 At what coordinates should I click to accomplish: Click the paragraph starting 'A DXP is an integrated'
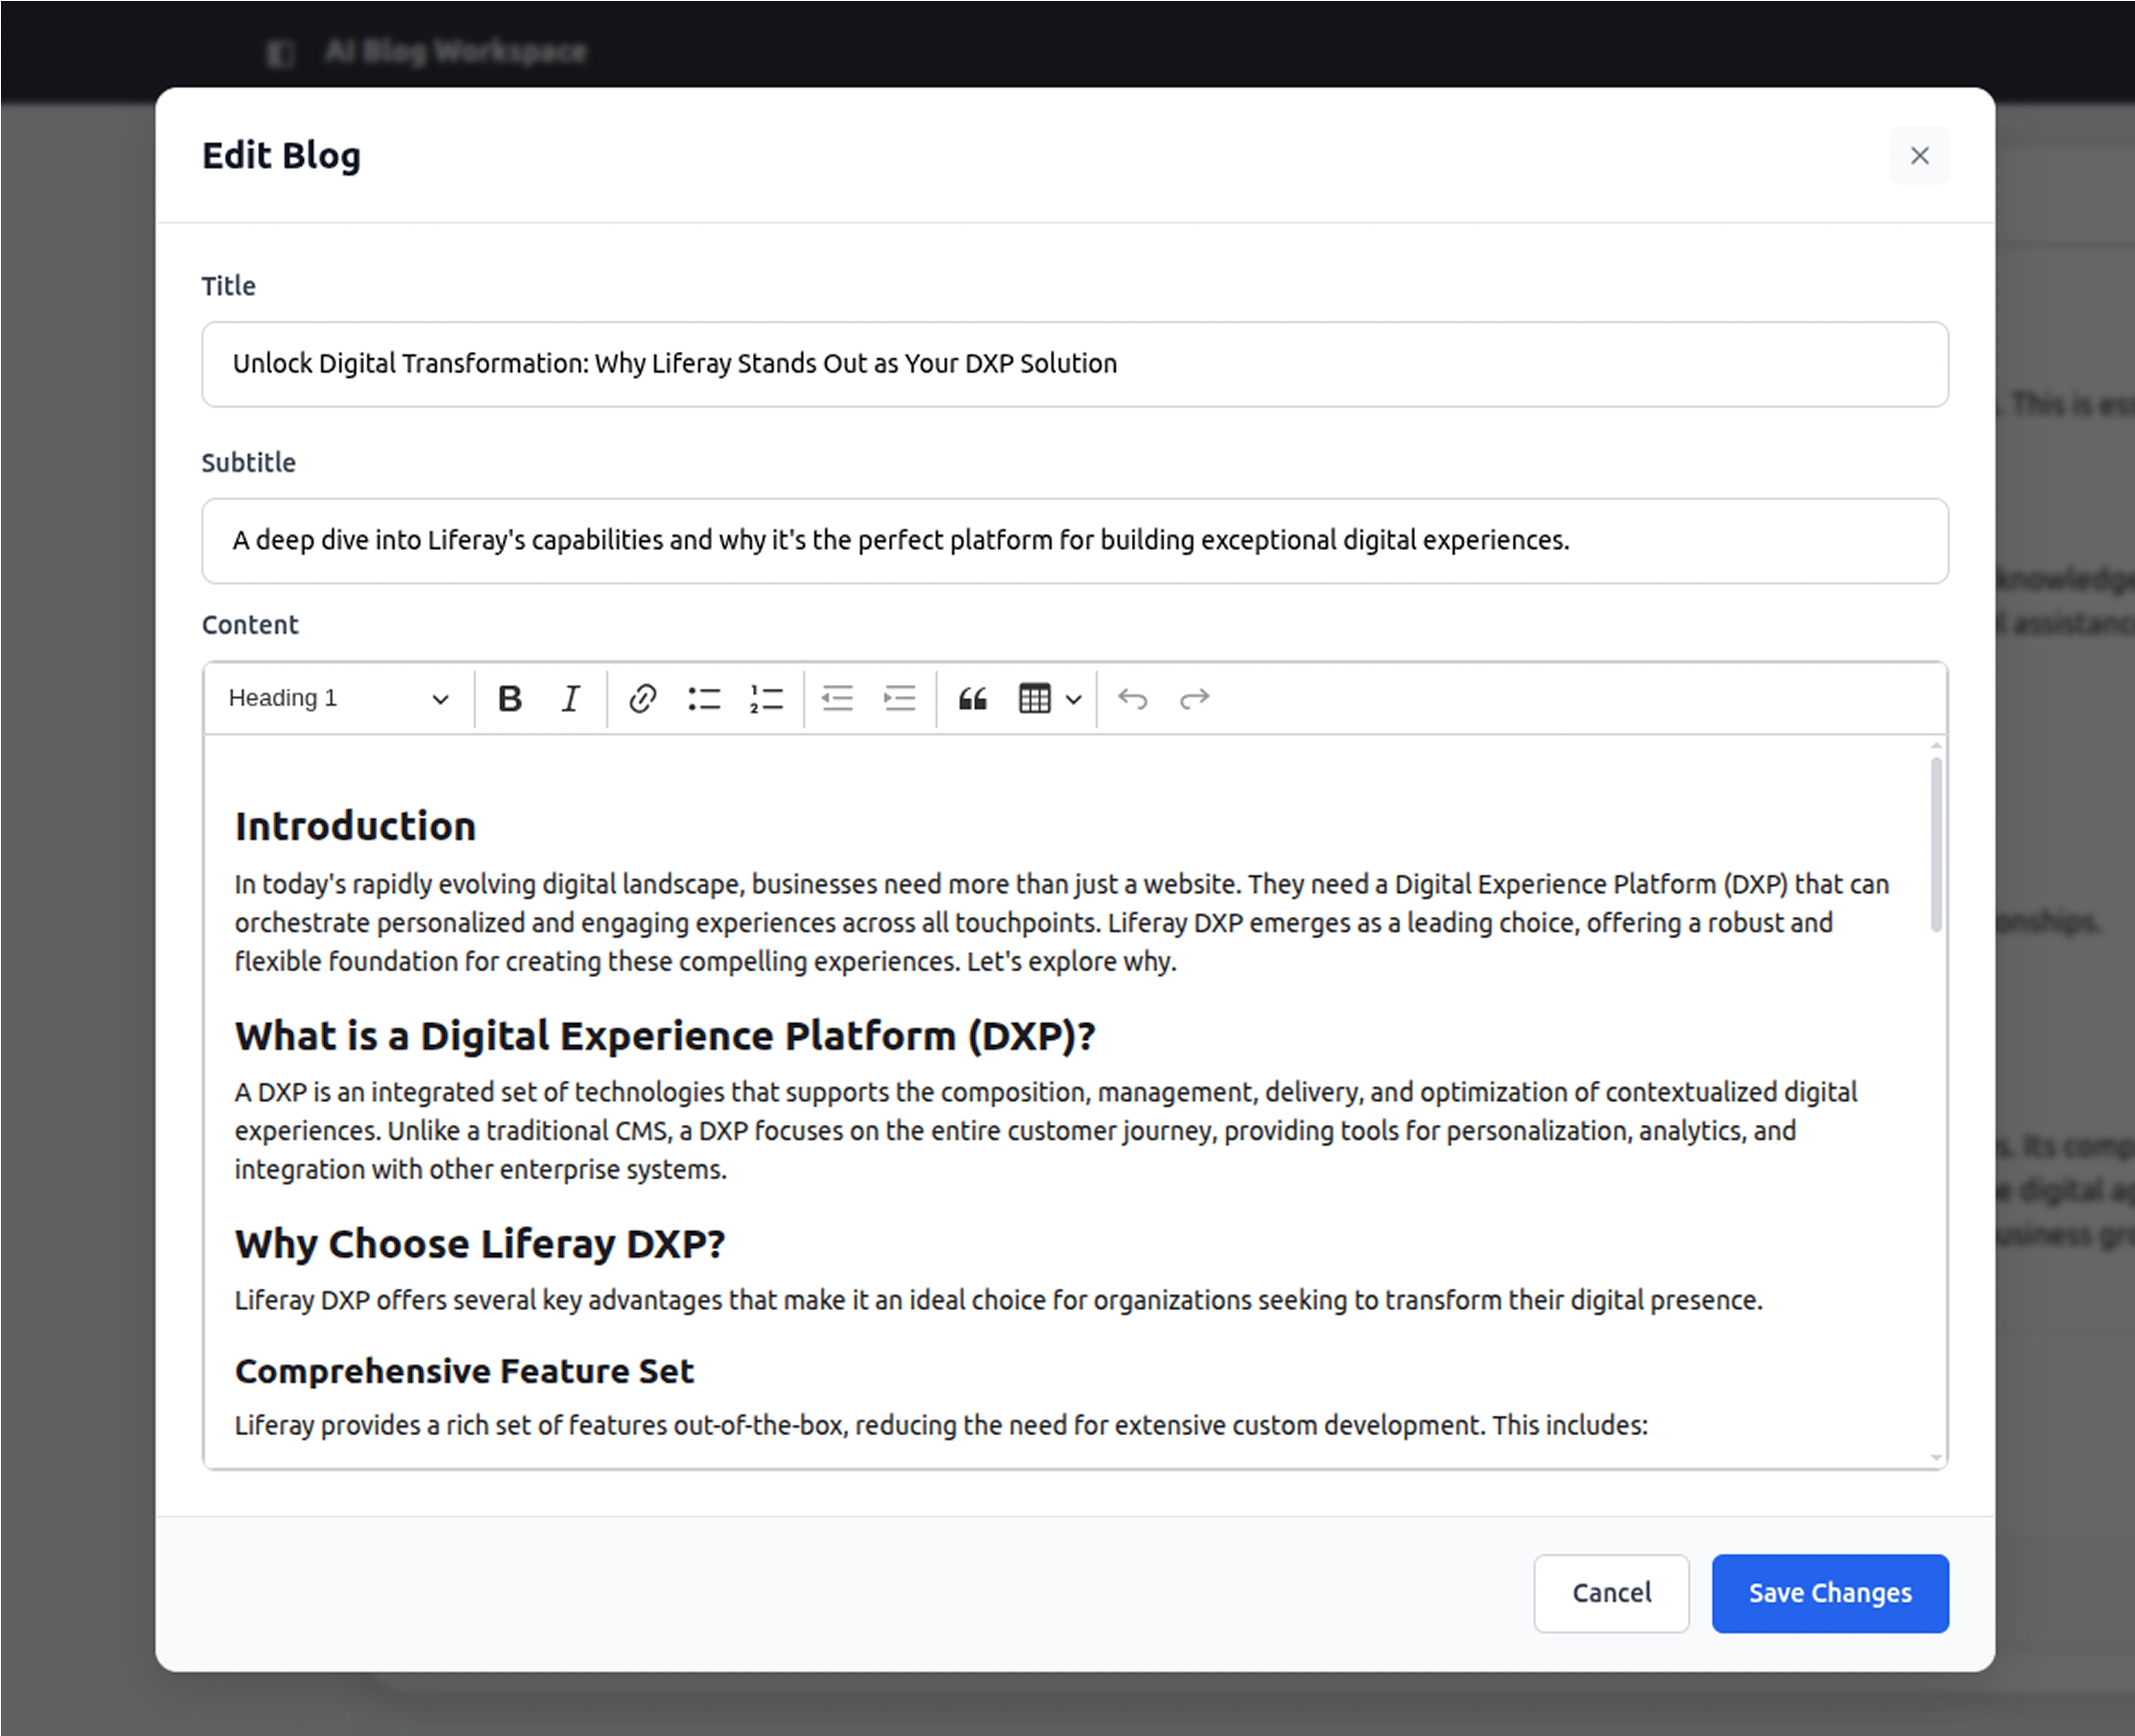pos(1046,1131)
